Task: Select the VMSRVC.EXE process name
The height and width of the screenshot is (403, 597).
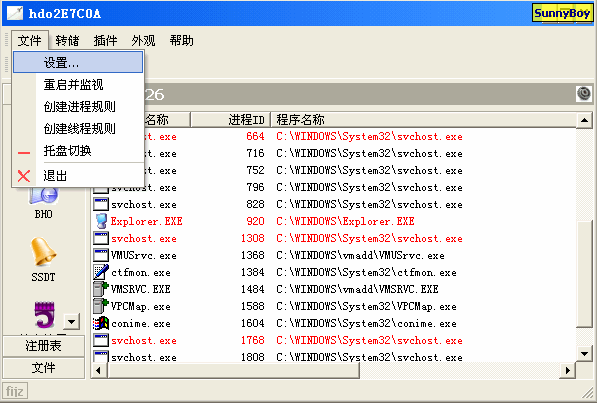Action: click(x=140, y=289)
